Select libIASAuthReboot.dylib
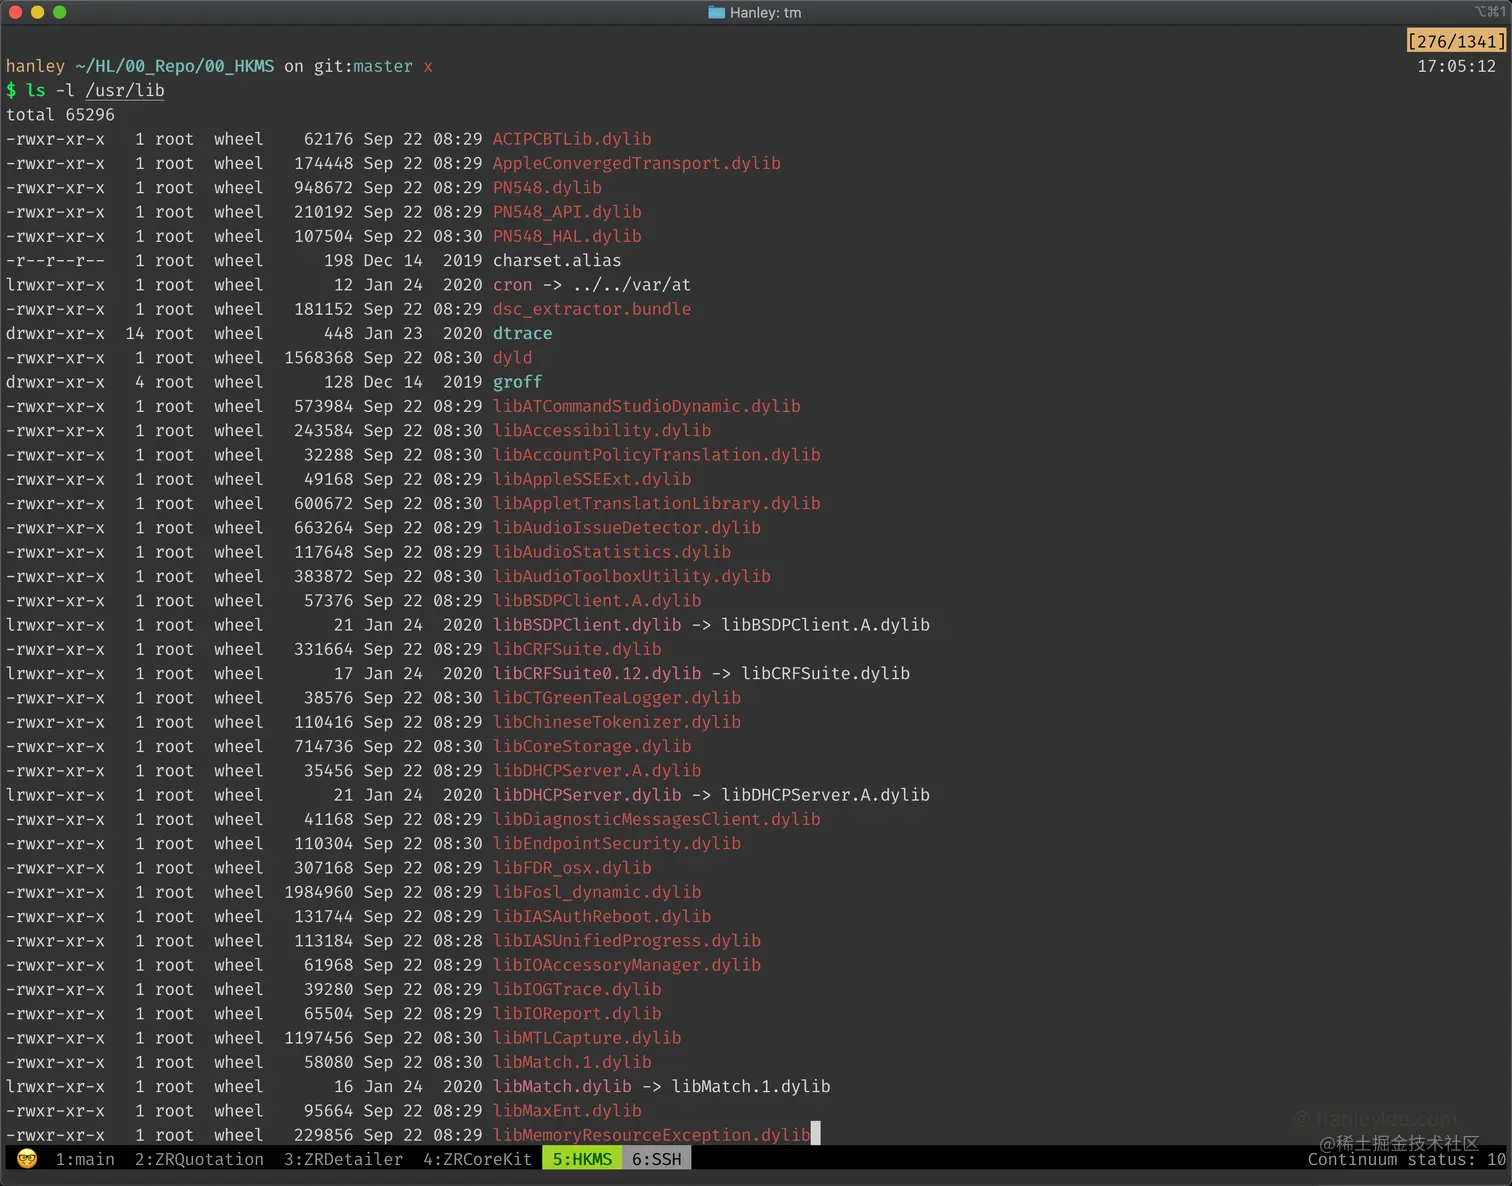Viewport: 1512px width, 1186px height. (602, 916)
